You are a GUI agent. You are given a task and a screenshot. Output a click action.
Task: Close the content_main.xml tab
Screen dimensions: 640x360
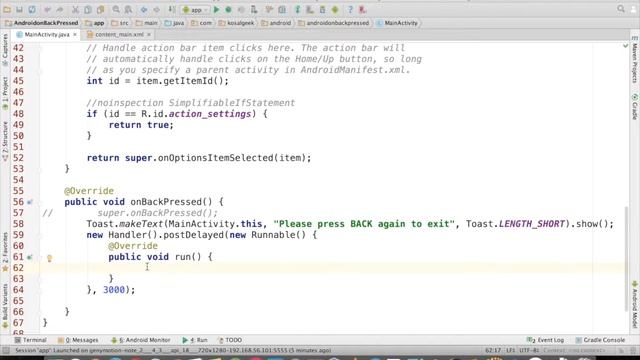coord(149,35)
